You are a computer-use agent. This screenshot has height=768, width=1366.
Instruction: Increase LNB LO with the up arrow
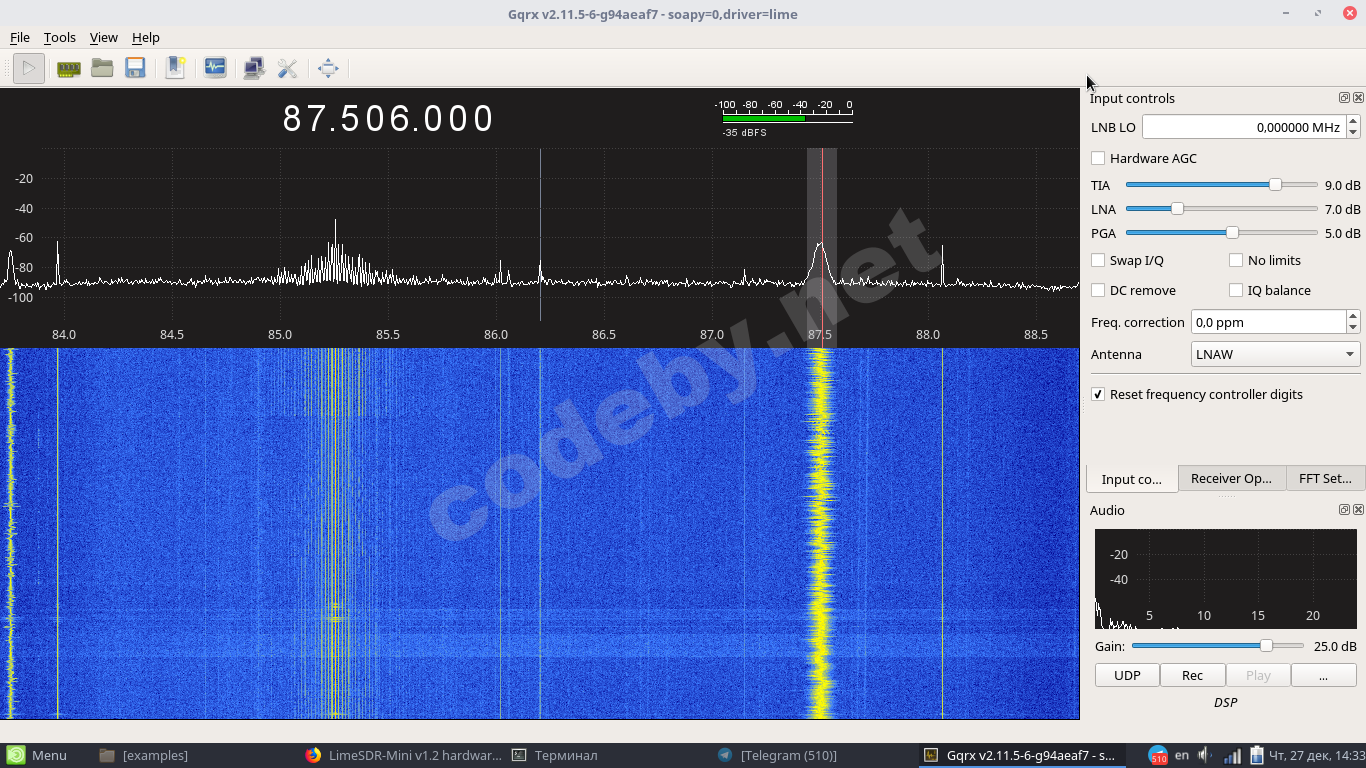pyautogui.click(x=1353, y=122)
